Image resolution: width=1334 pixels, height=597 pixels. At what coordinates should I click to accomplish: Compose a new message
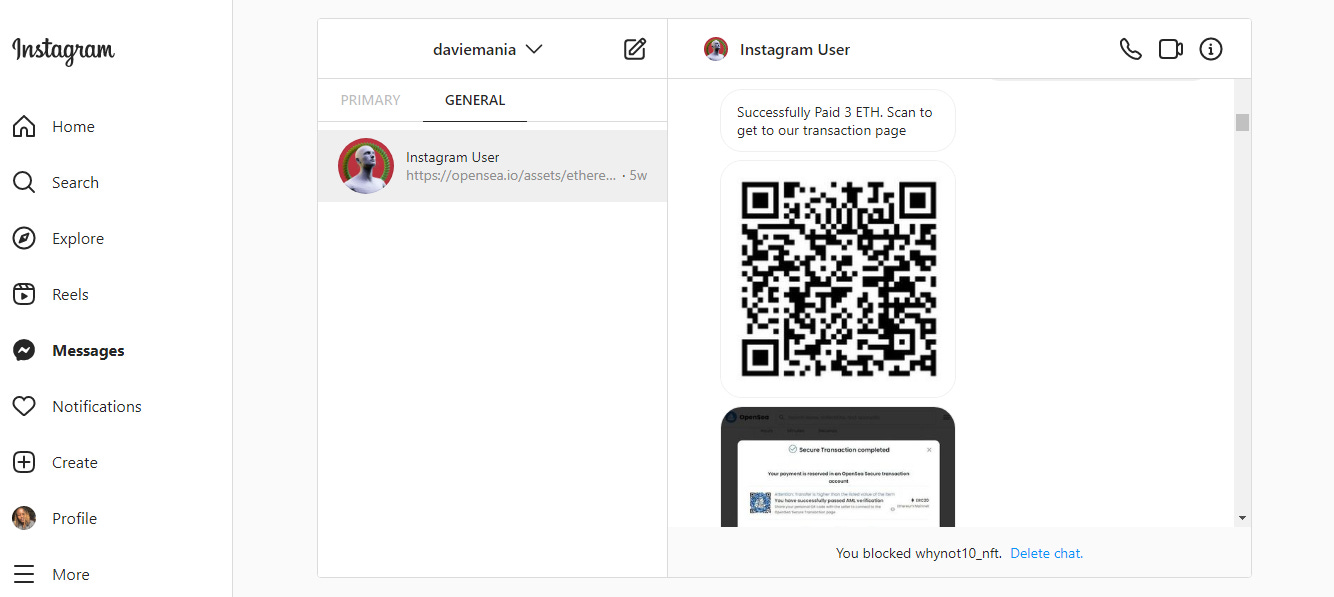point(635,49)
